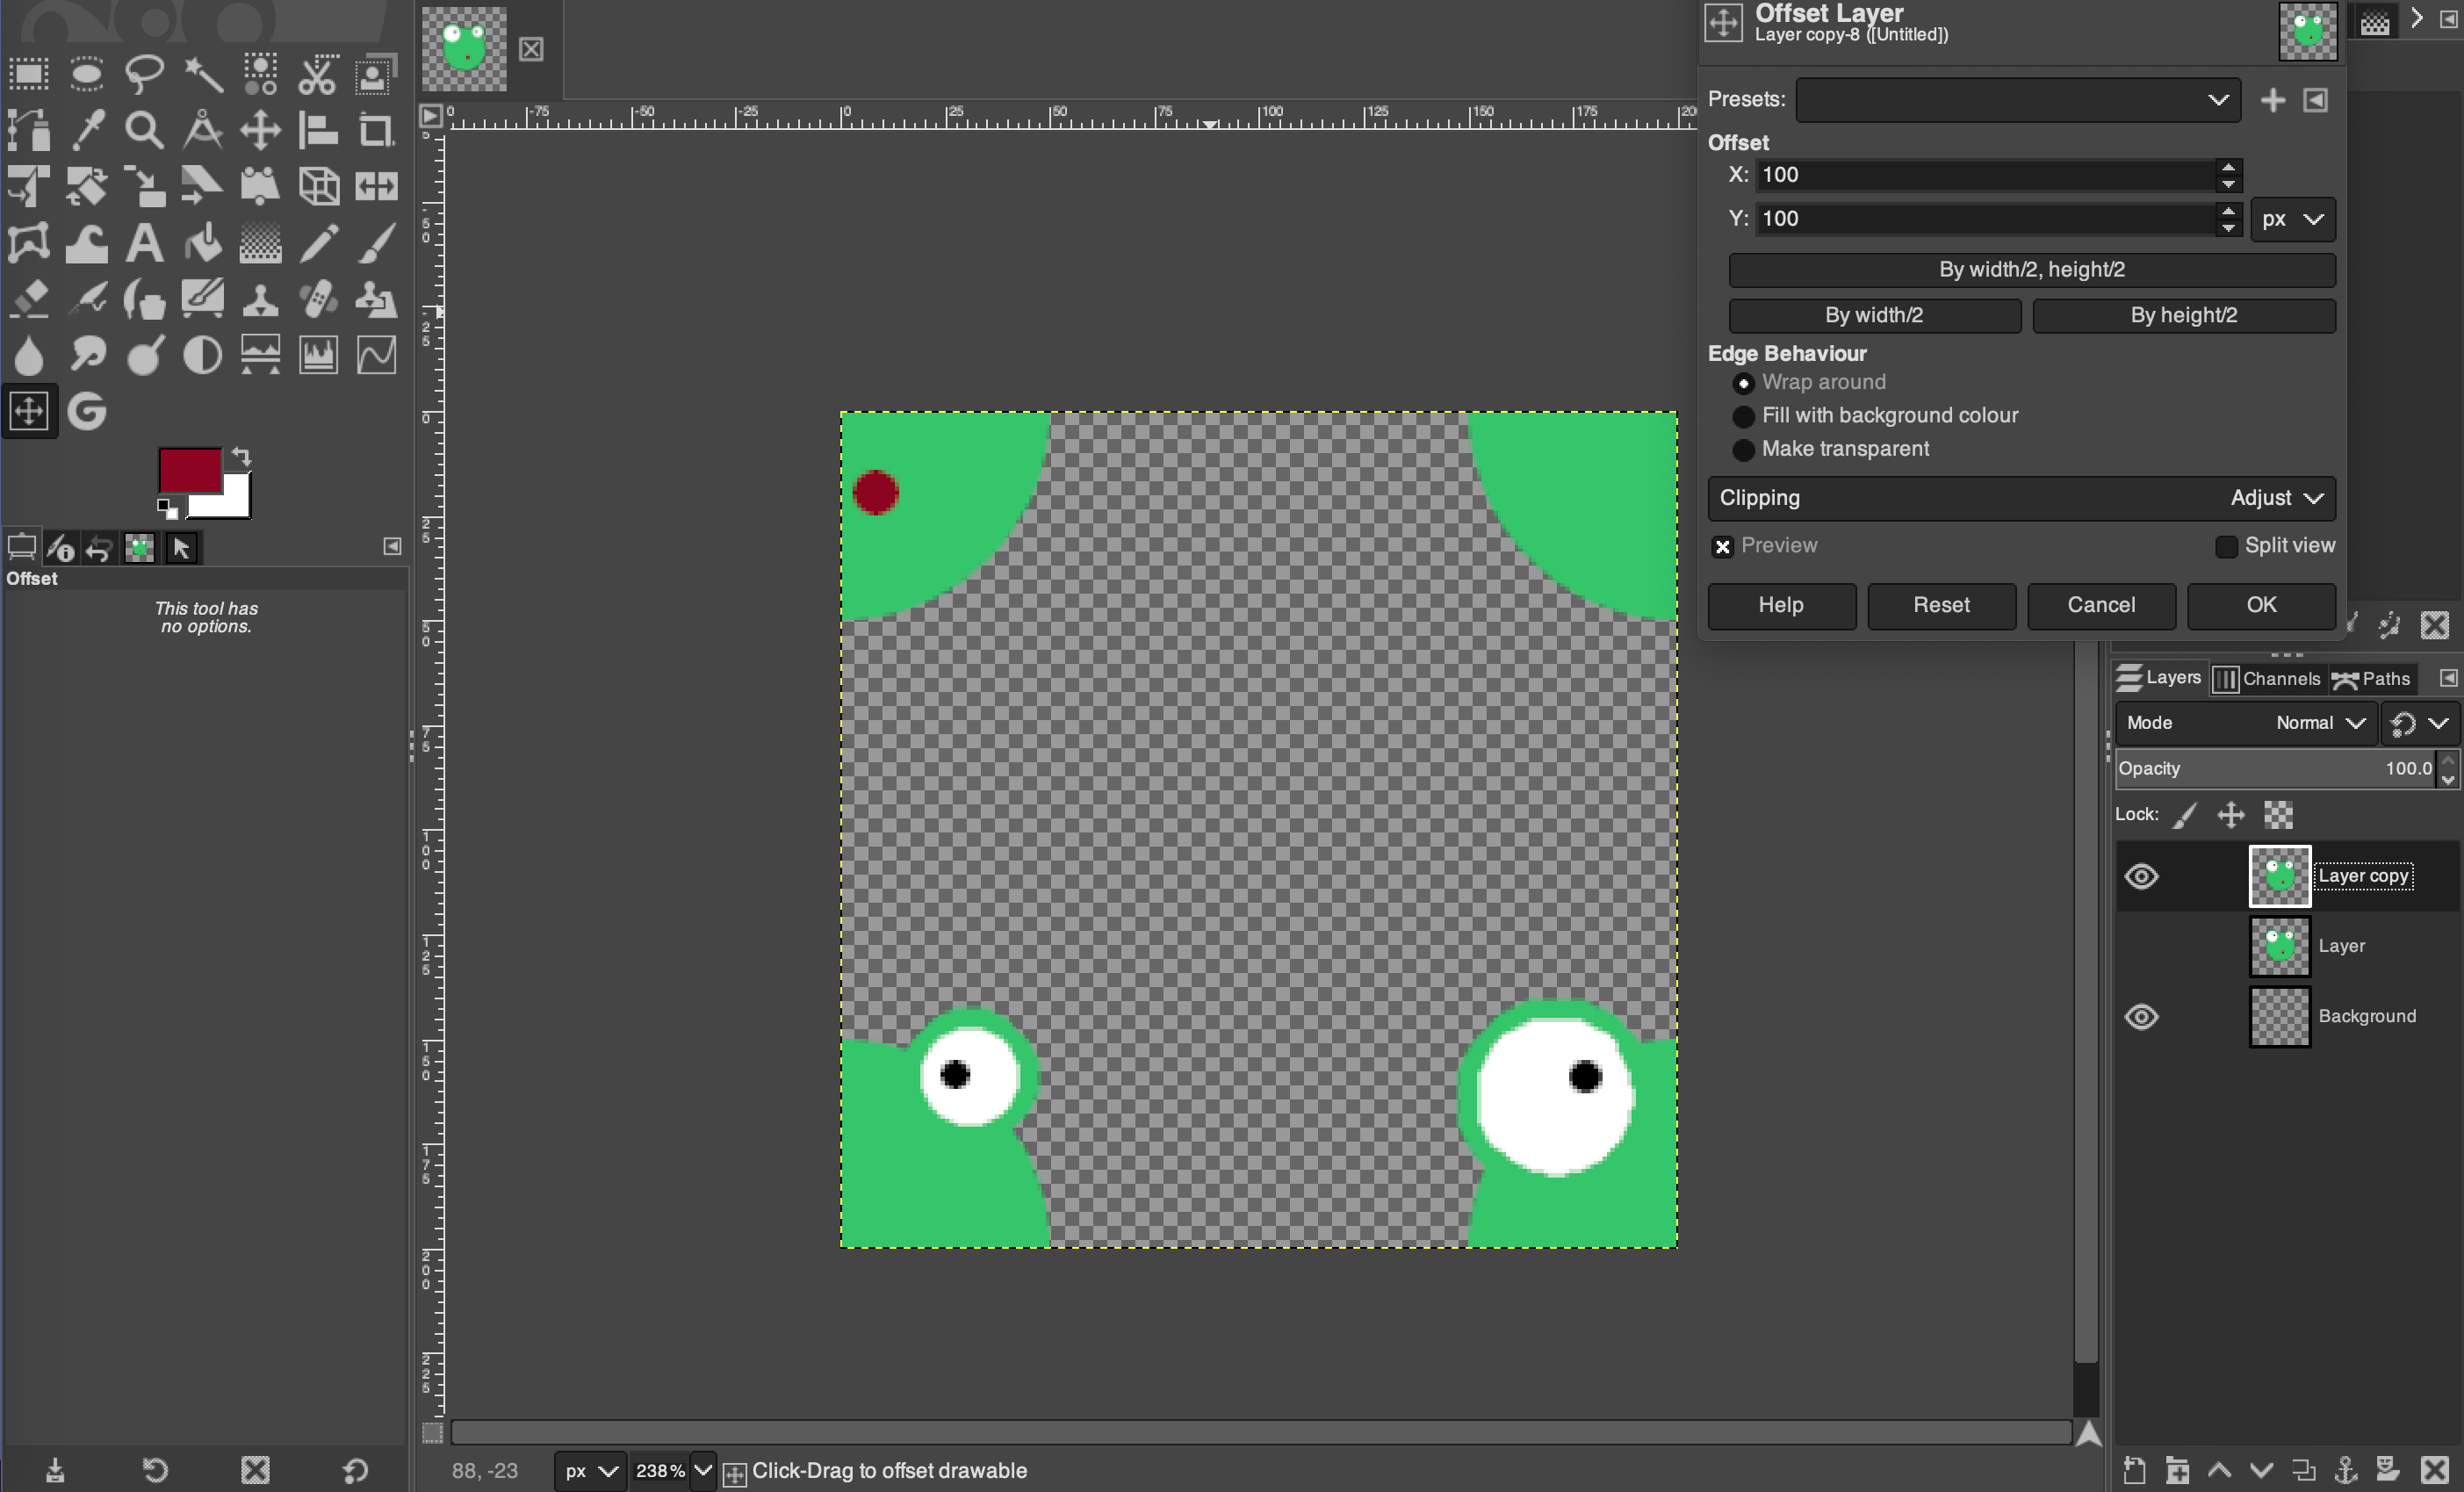This screenshot has width=2464, height=1492.
Task: Select the Crop tool
Action: coord(376,130)
